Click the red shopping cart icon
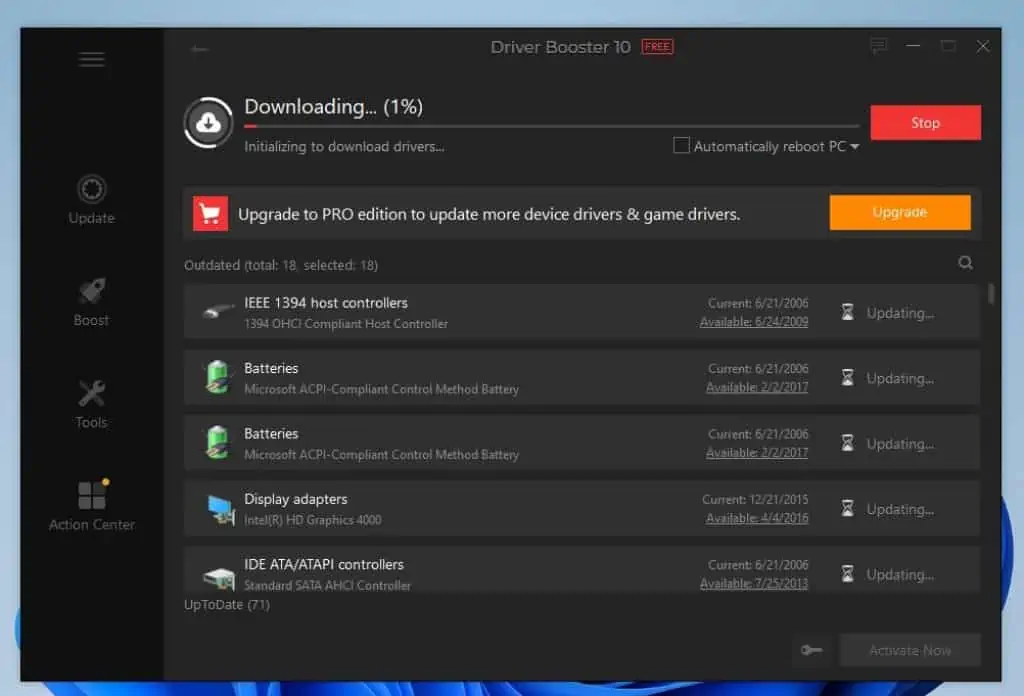 (211, 213)
